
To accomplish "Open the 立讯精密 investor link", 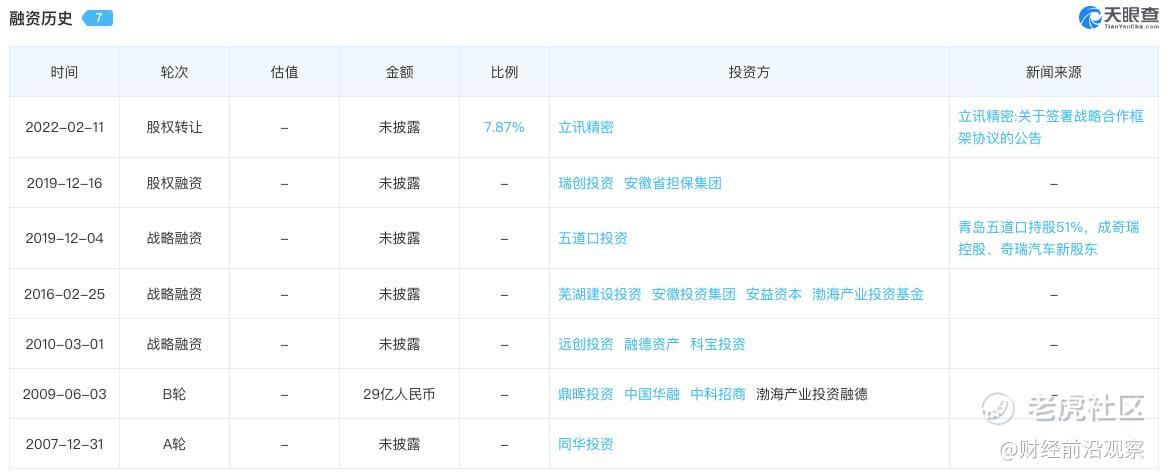I will [586, 127].
